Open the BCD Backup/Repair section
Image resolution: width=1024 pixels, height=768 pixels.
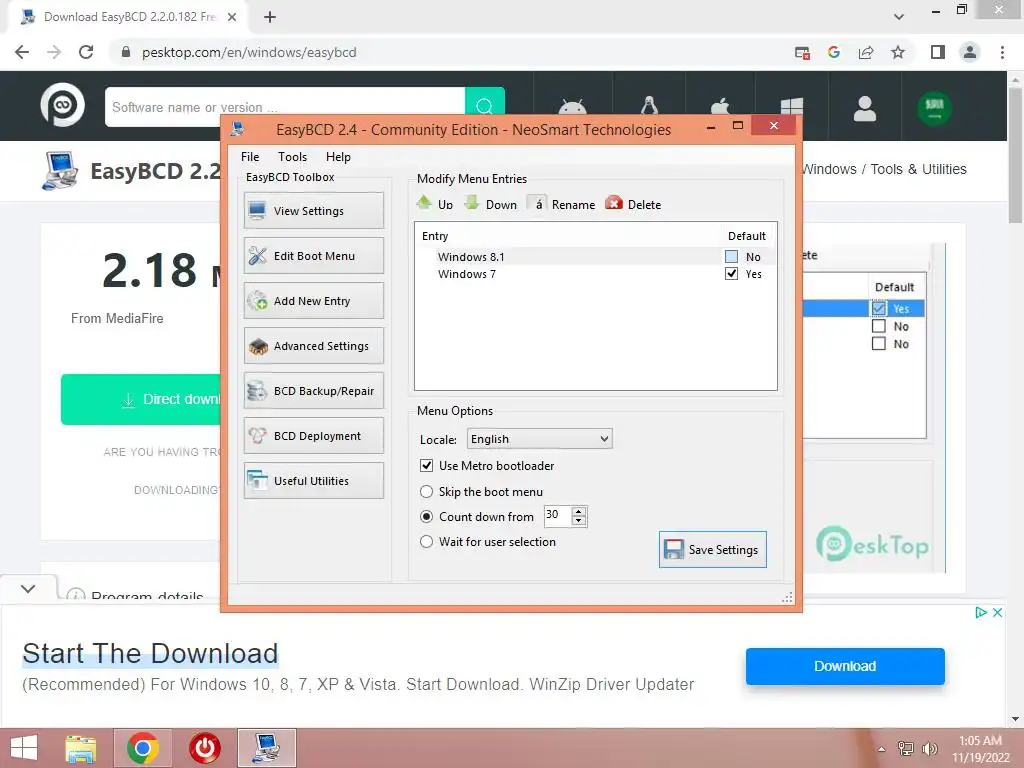coord(313,391)
